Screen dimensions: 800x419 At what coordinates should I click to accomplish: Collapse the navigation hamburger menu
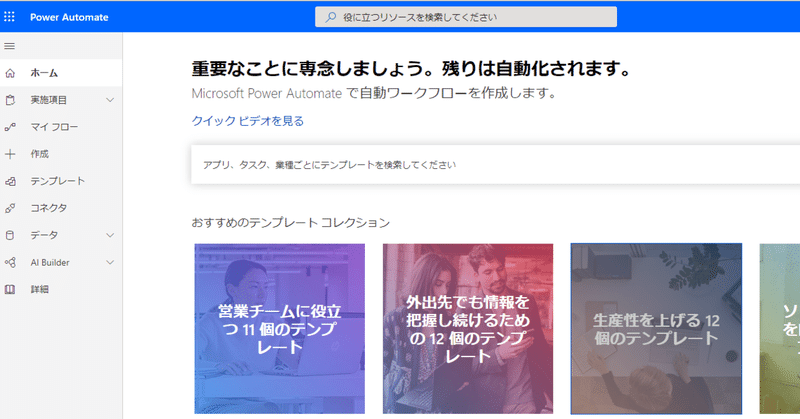(9, 46)
